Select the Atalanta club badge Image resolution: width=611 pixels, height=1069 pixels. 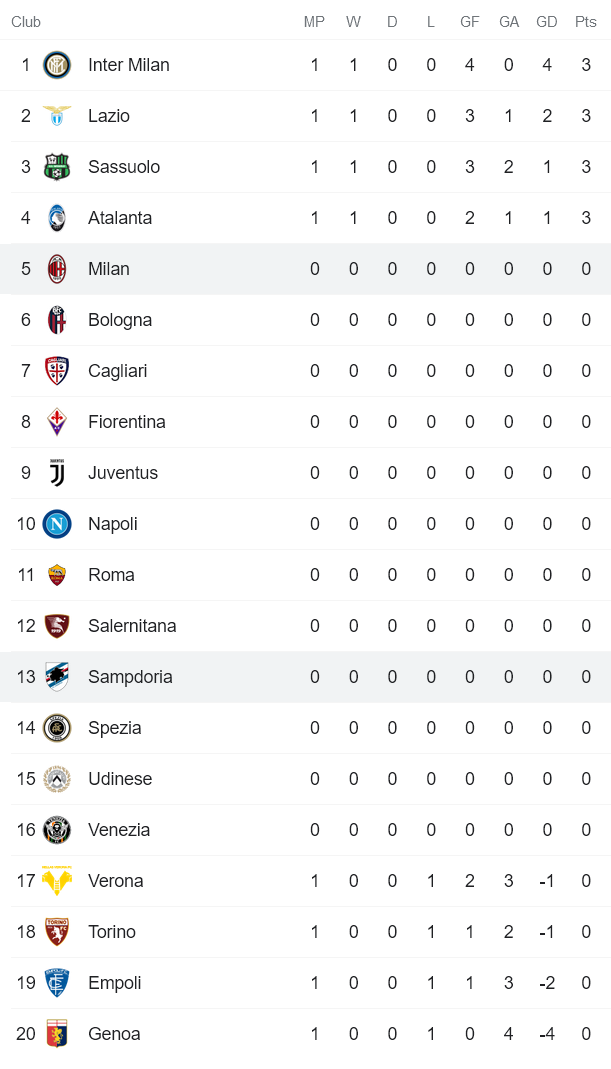57,217
